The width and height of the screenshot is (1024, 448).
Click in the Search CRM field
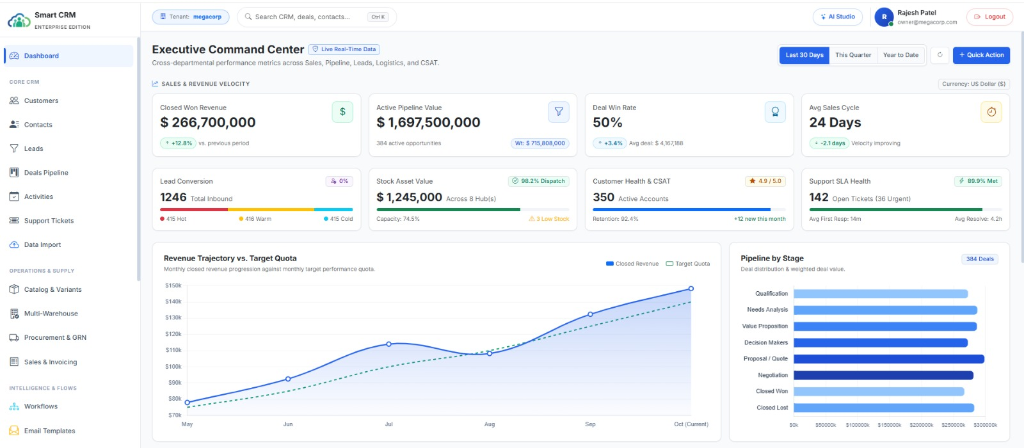pos(317,17)
